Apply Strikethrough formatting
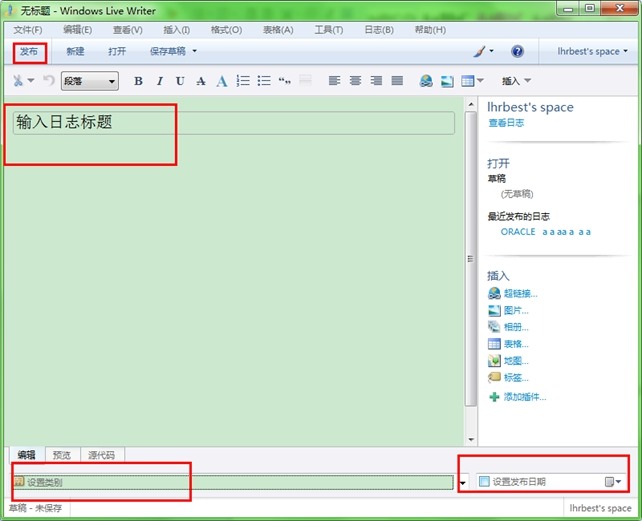 [201, 81]
